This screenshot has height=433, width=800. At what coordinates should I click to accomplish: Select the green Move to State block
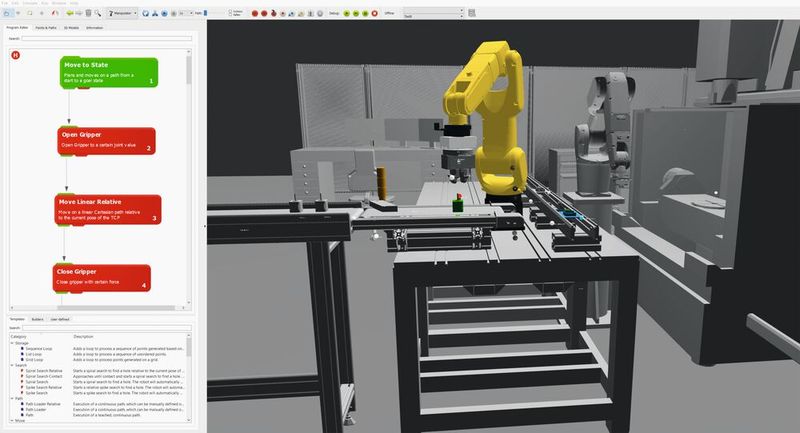pyautogui.click(x=109, y=72)
